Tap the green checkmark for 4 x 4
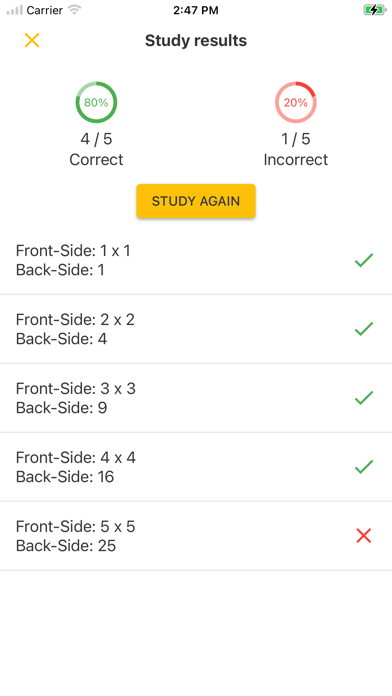Viewport: 392px width, 696px height. coord(364,467)
